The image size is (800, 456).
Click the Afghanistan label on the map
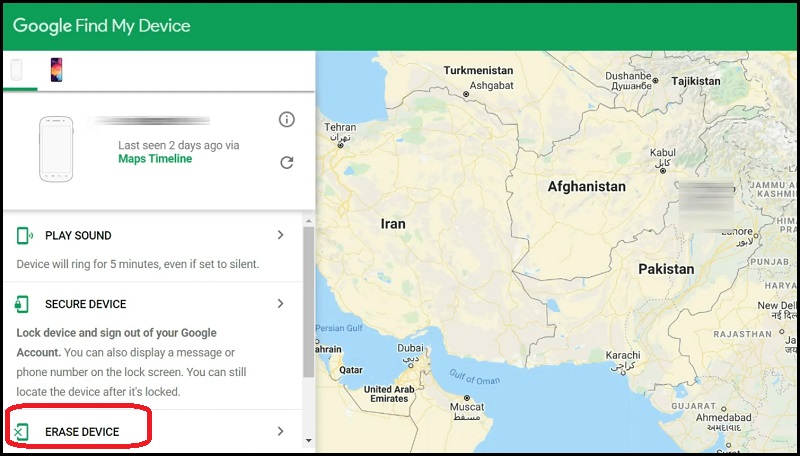point(586,187)
